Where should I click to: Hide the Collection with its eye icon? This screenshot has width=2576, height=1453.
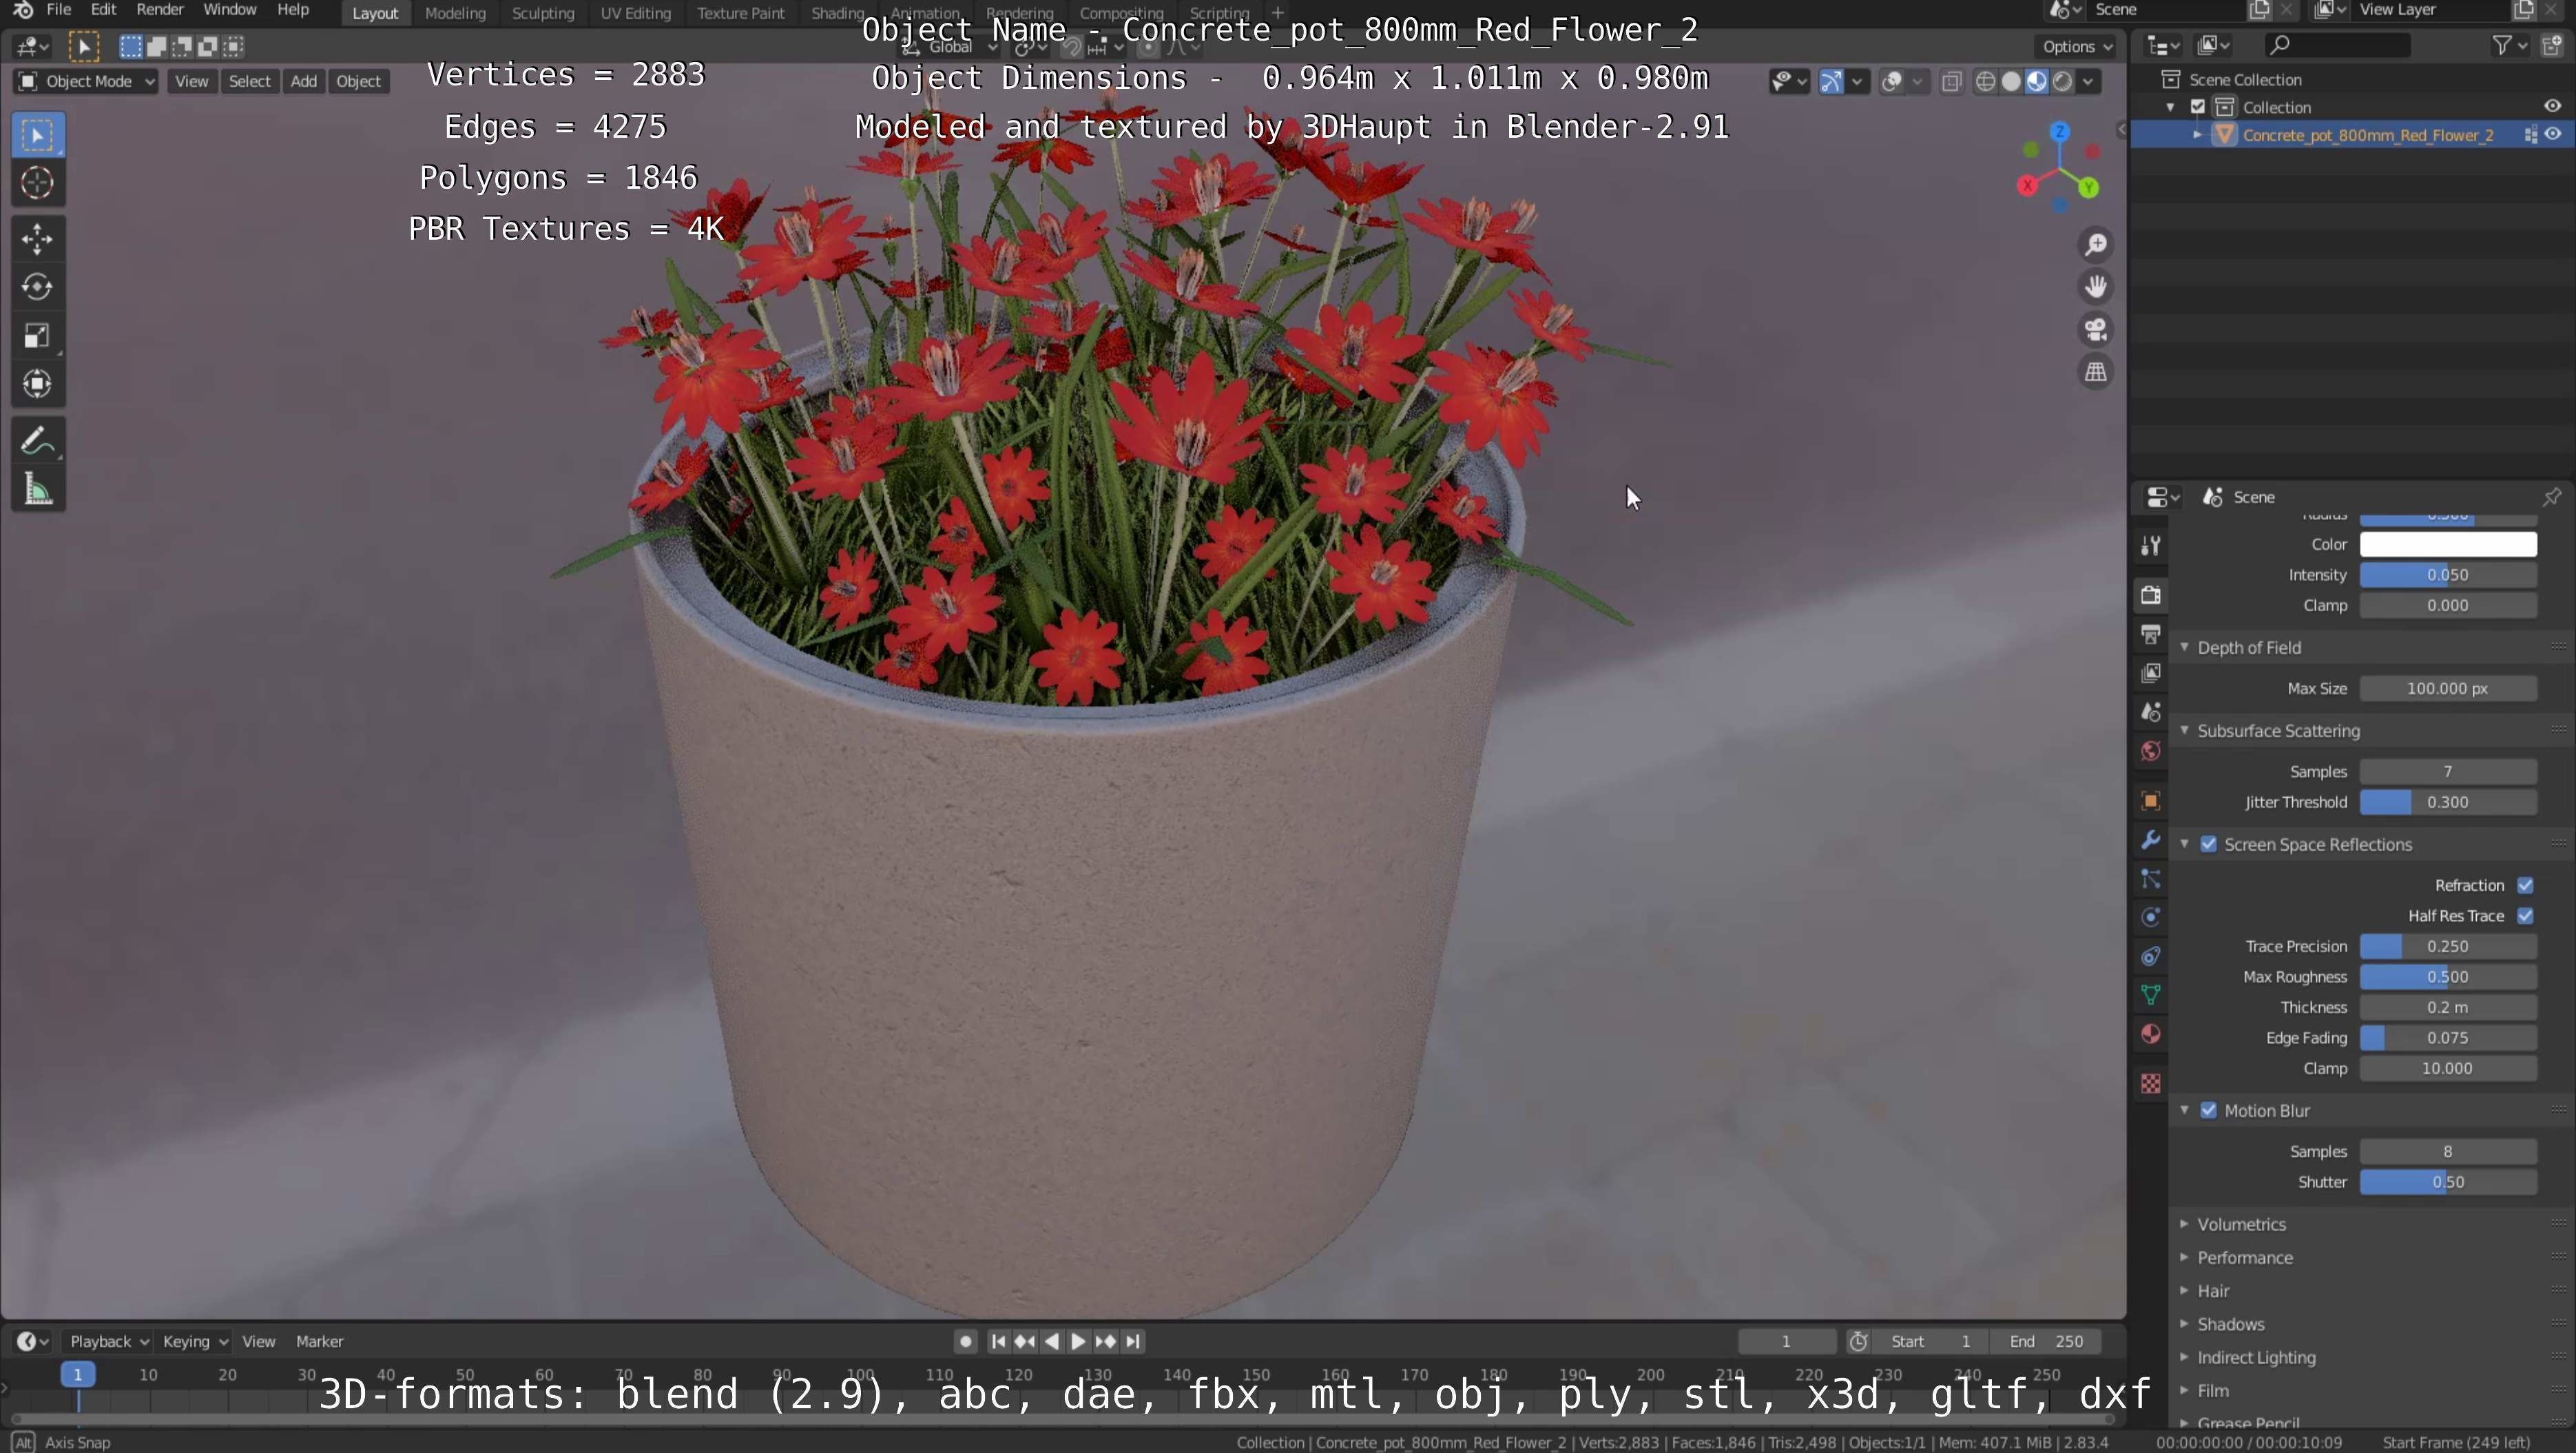click(x=2552, y=107)
